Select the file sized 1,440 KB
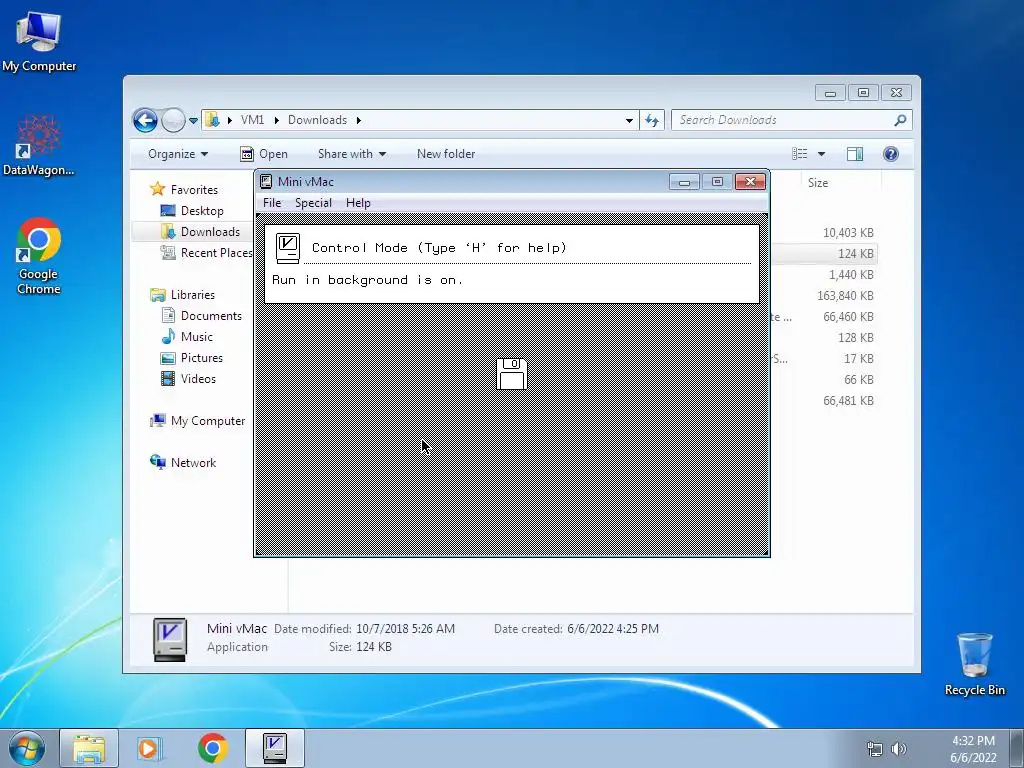 pos(851,275)
